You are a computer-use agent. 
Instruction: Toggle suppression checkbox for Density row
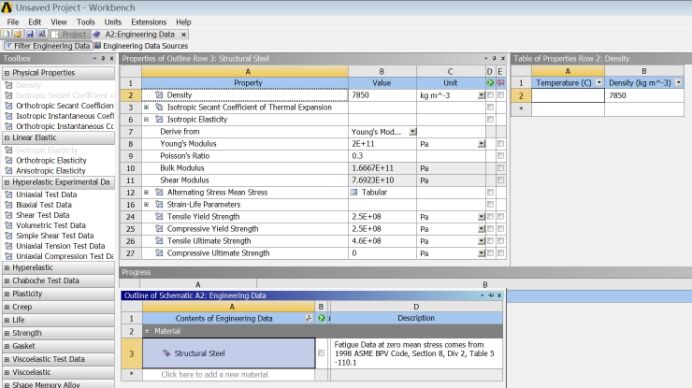490,95
